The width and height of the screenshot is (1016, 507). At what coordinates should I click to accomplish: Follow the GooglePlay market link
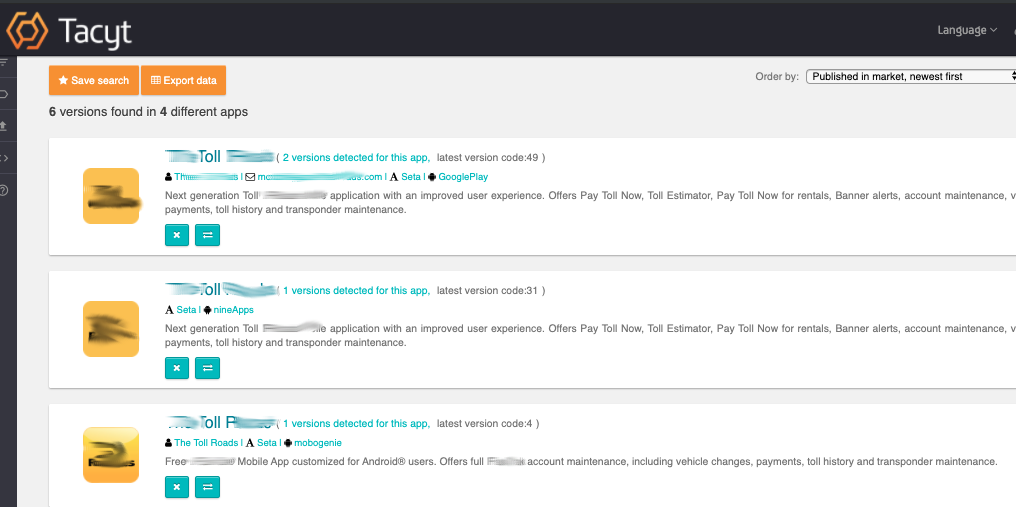463,177
